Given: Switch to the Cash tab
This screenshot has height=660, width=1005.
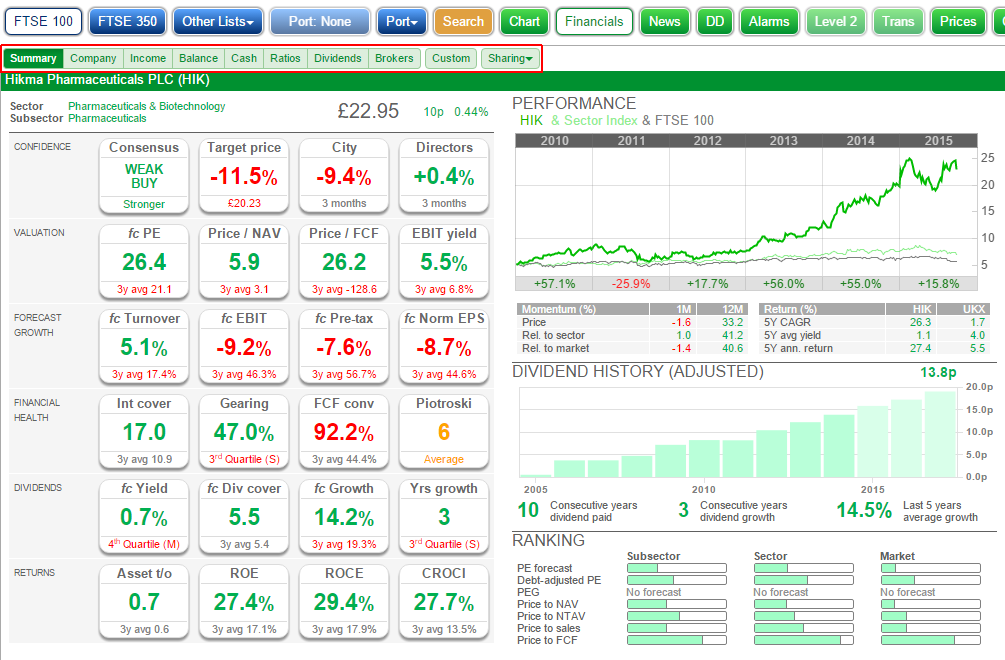Looking at the screenshot, I should 244,58.
